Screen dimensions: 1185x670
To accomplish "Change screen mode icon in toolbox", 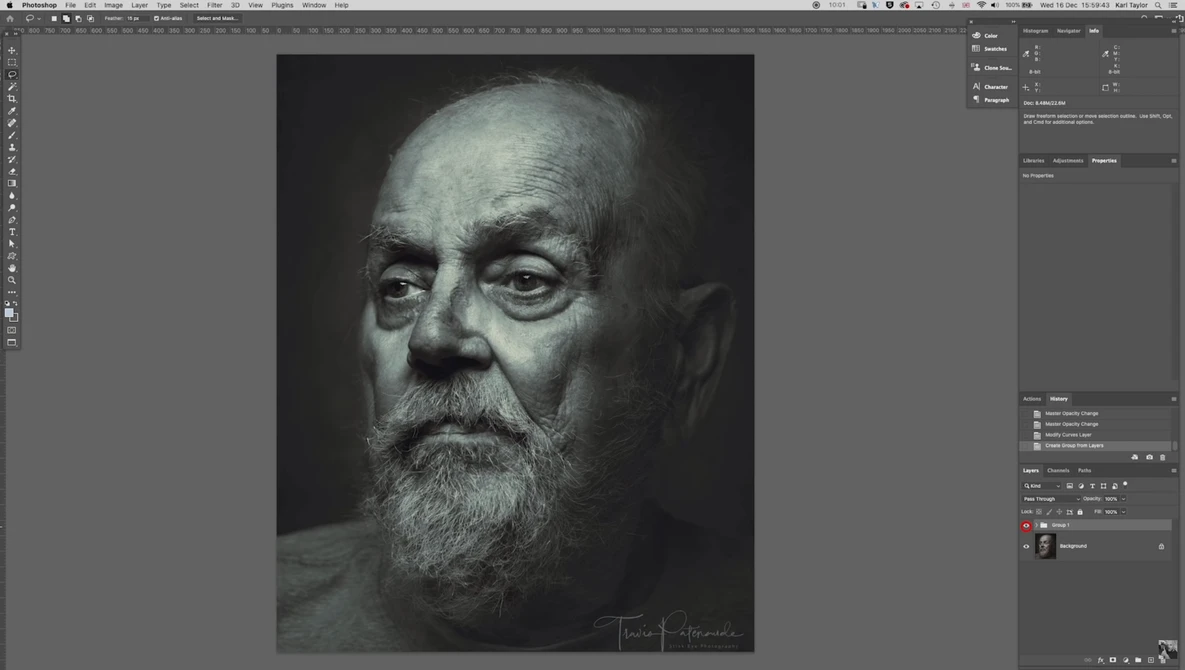I will (12, 342).
